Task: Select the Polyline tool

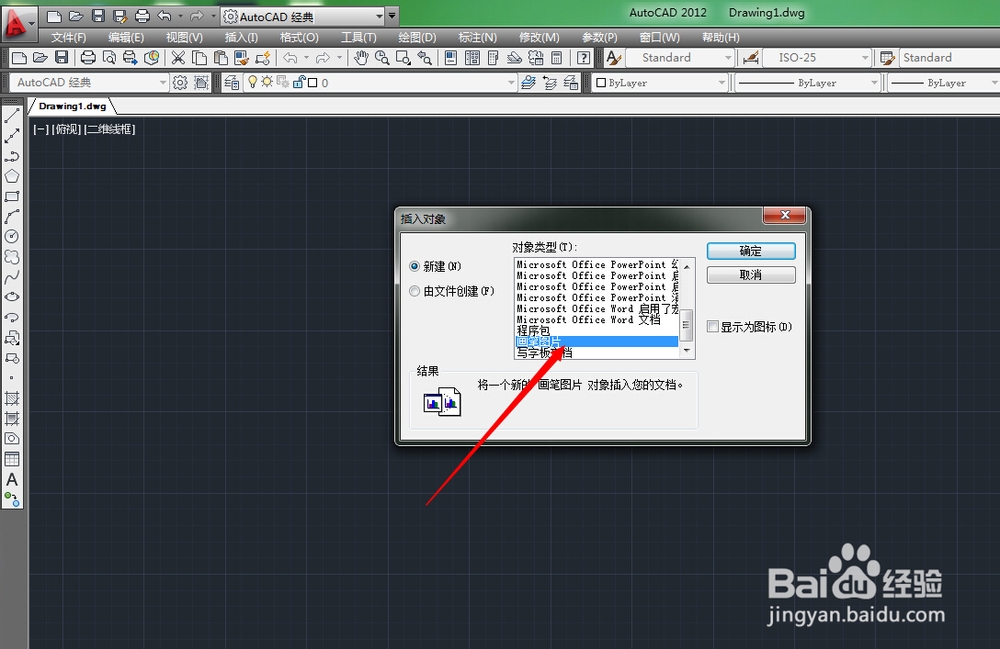Action: (x=11, y=156)
